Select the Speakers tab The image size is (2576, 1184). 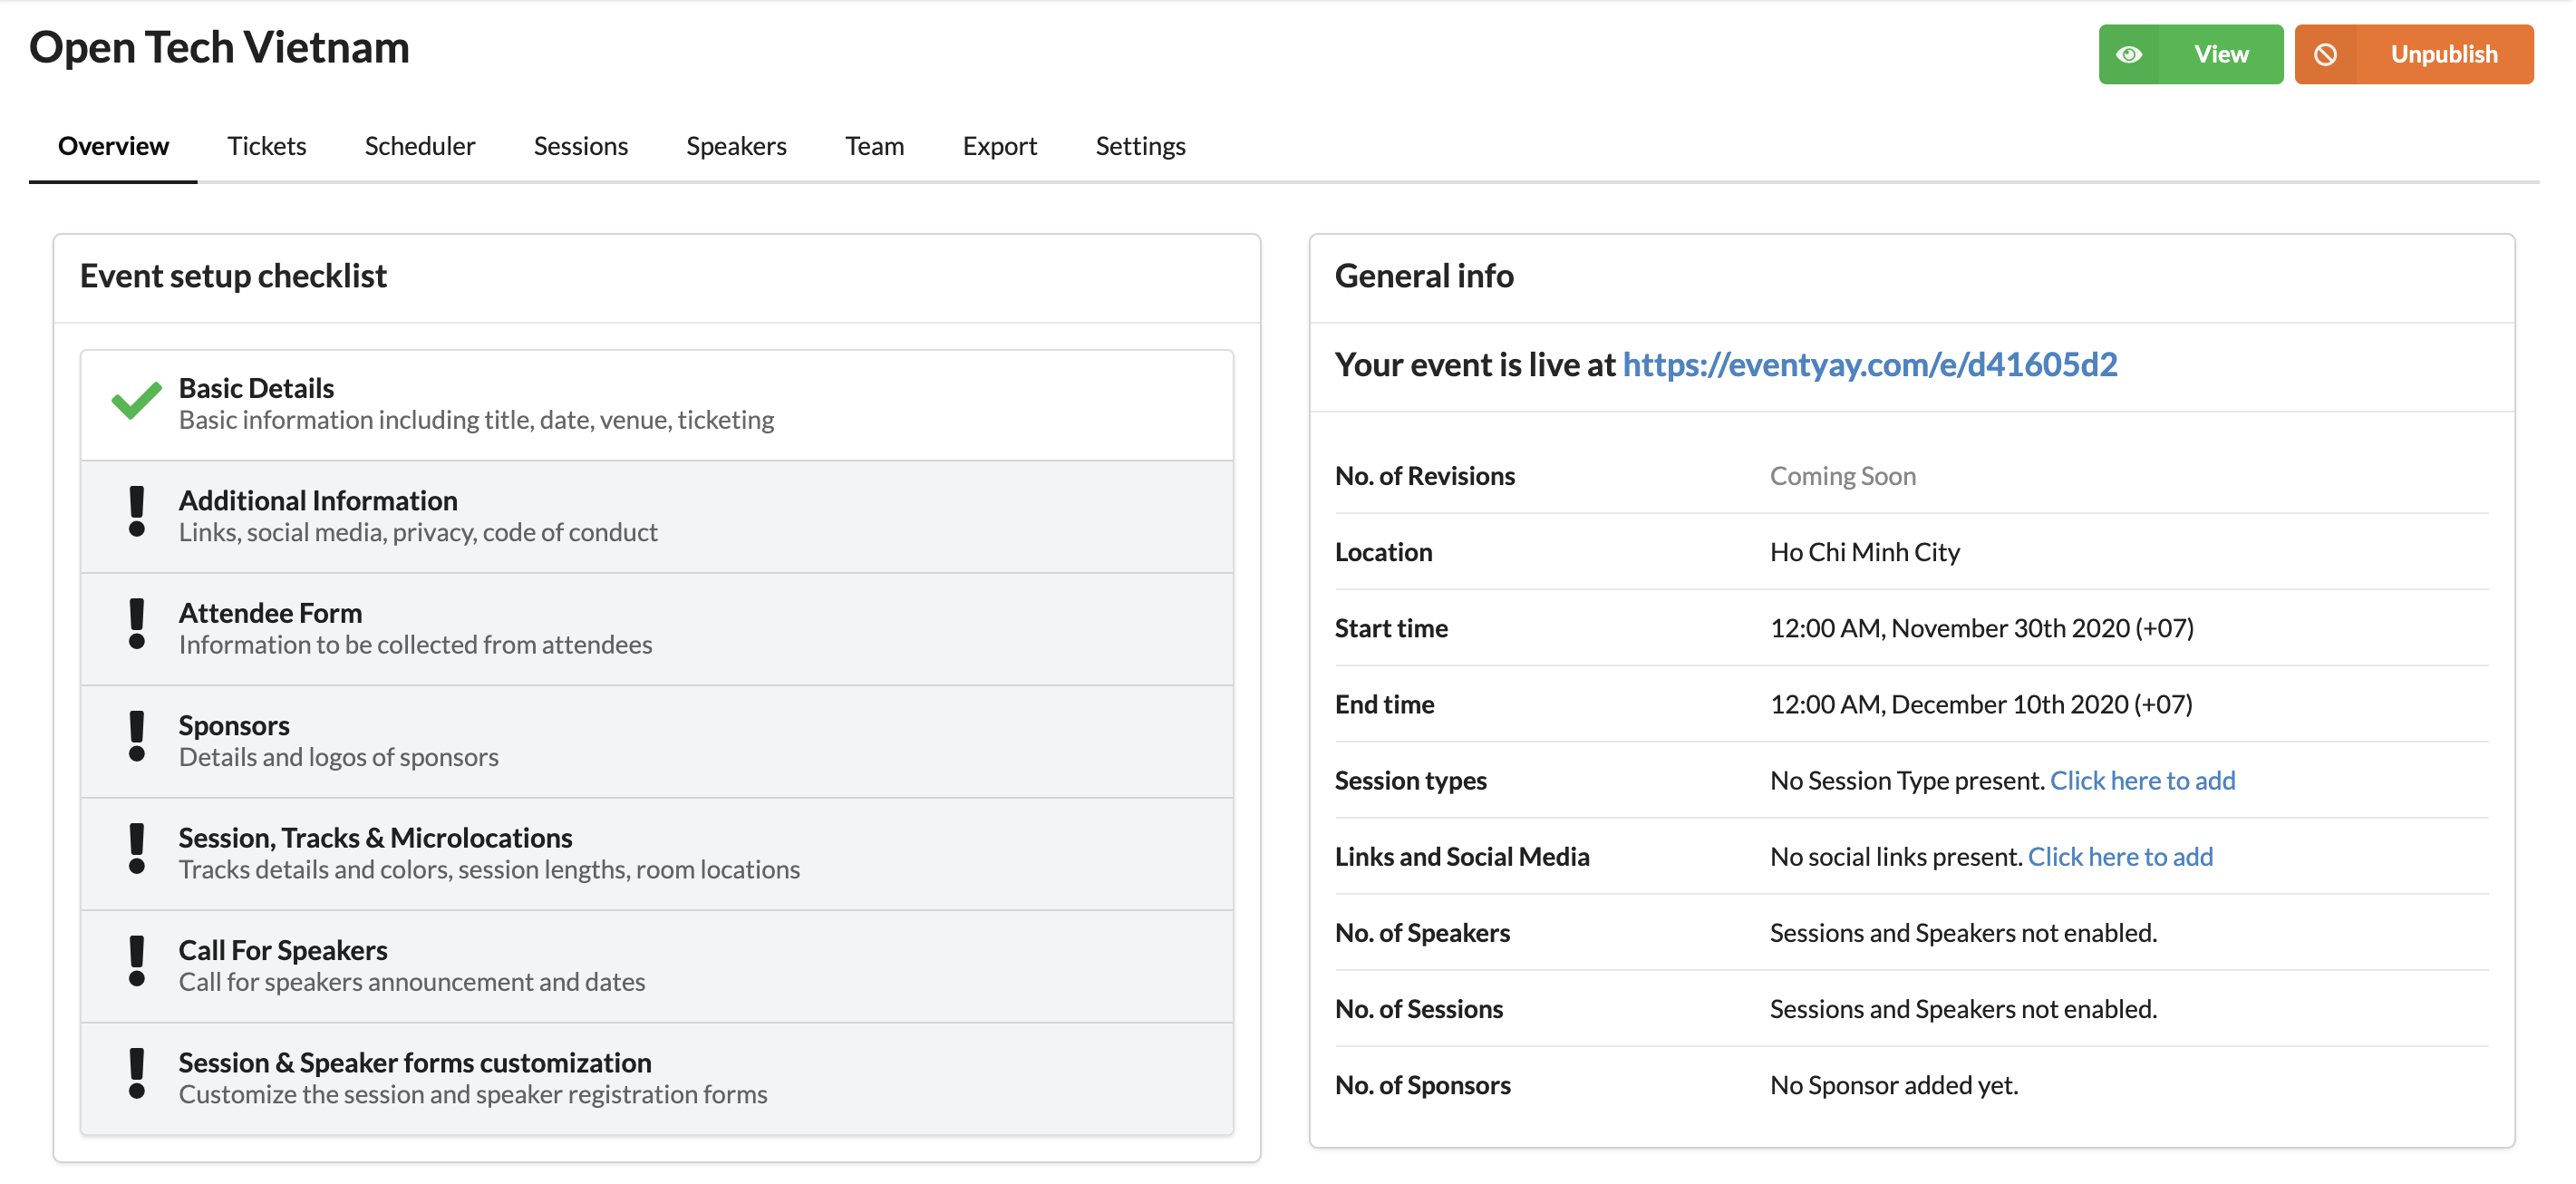[736, 146]
